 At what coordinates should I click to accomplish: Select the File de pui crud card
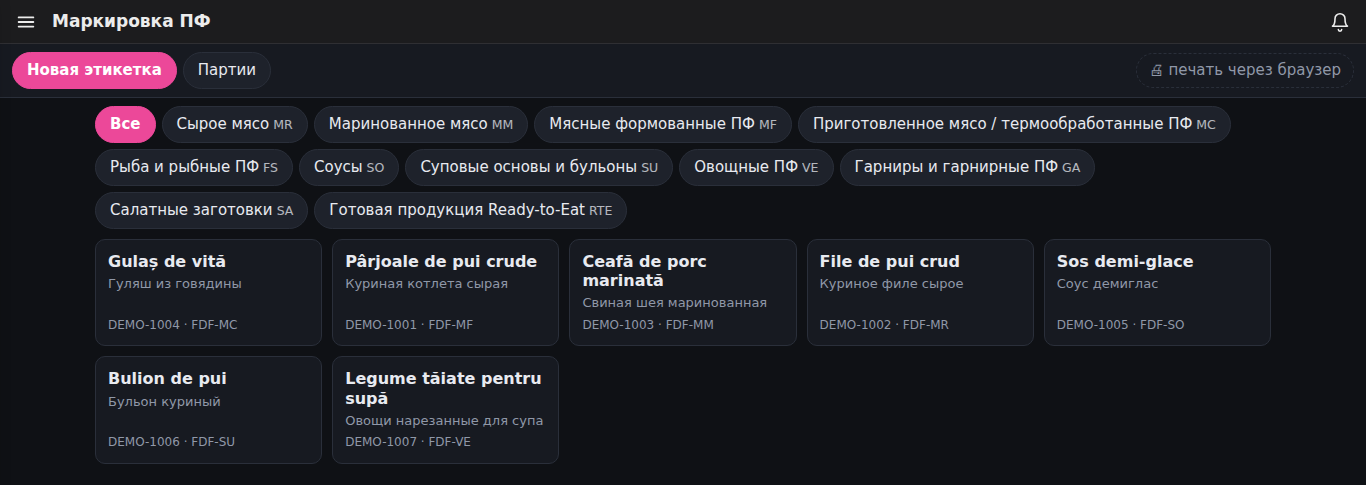920,292
